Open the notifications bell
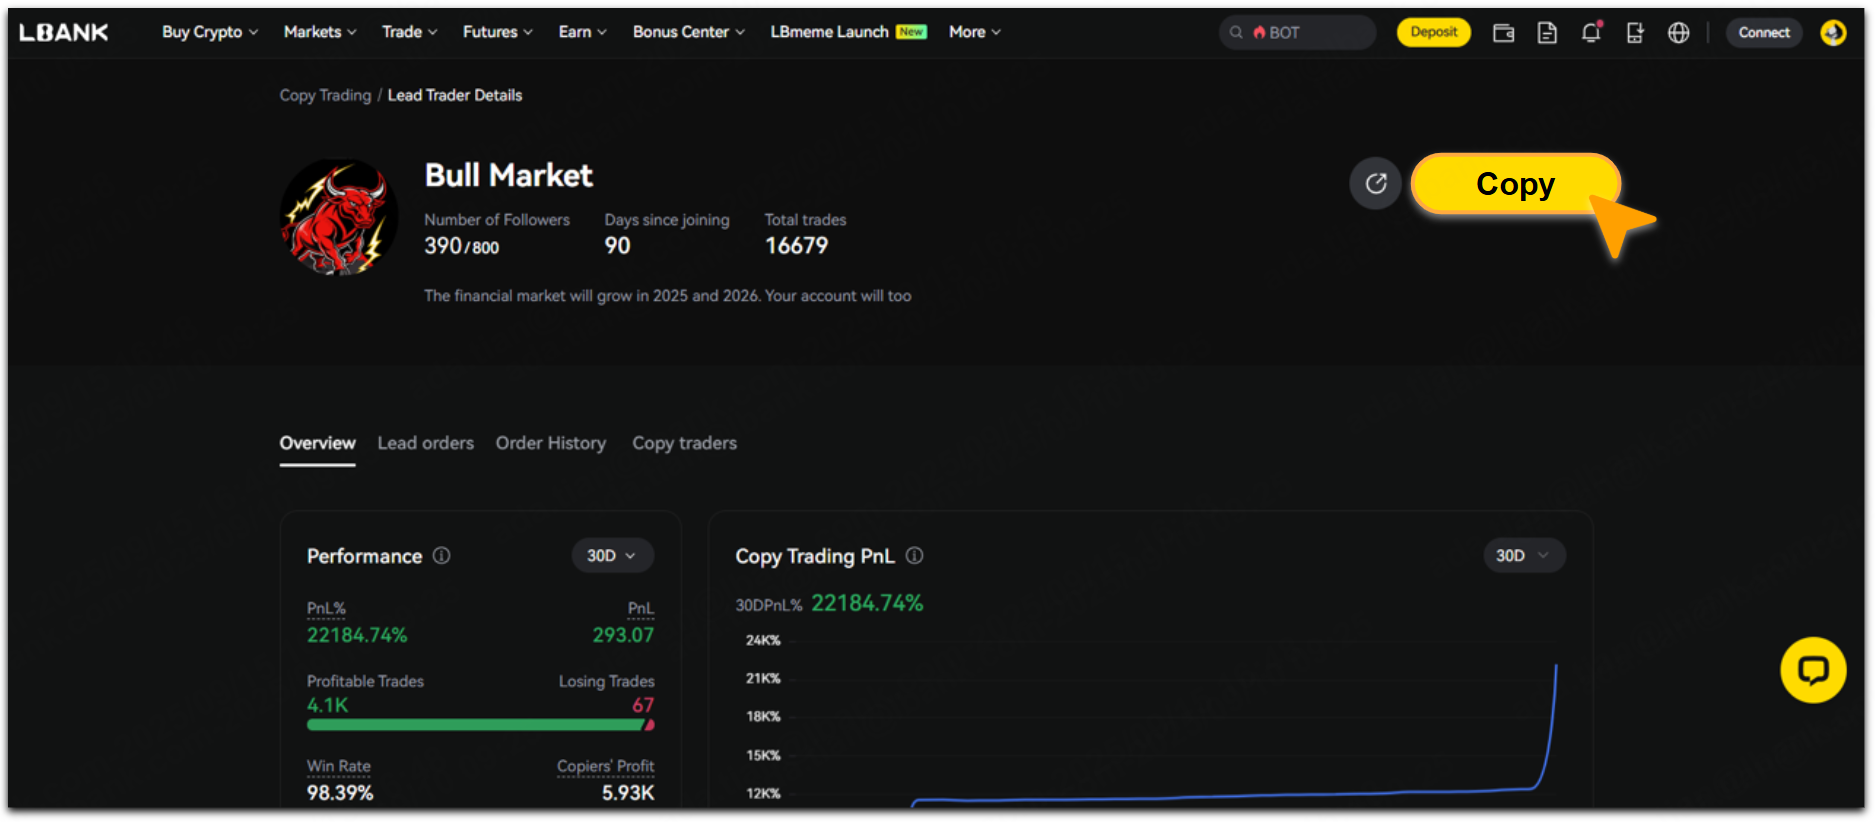 coord(1591,33)
